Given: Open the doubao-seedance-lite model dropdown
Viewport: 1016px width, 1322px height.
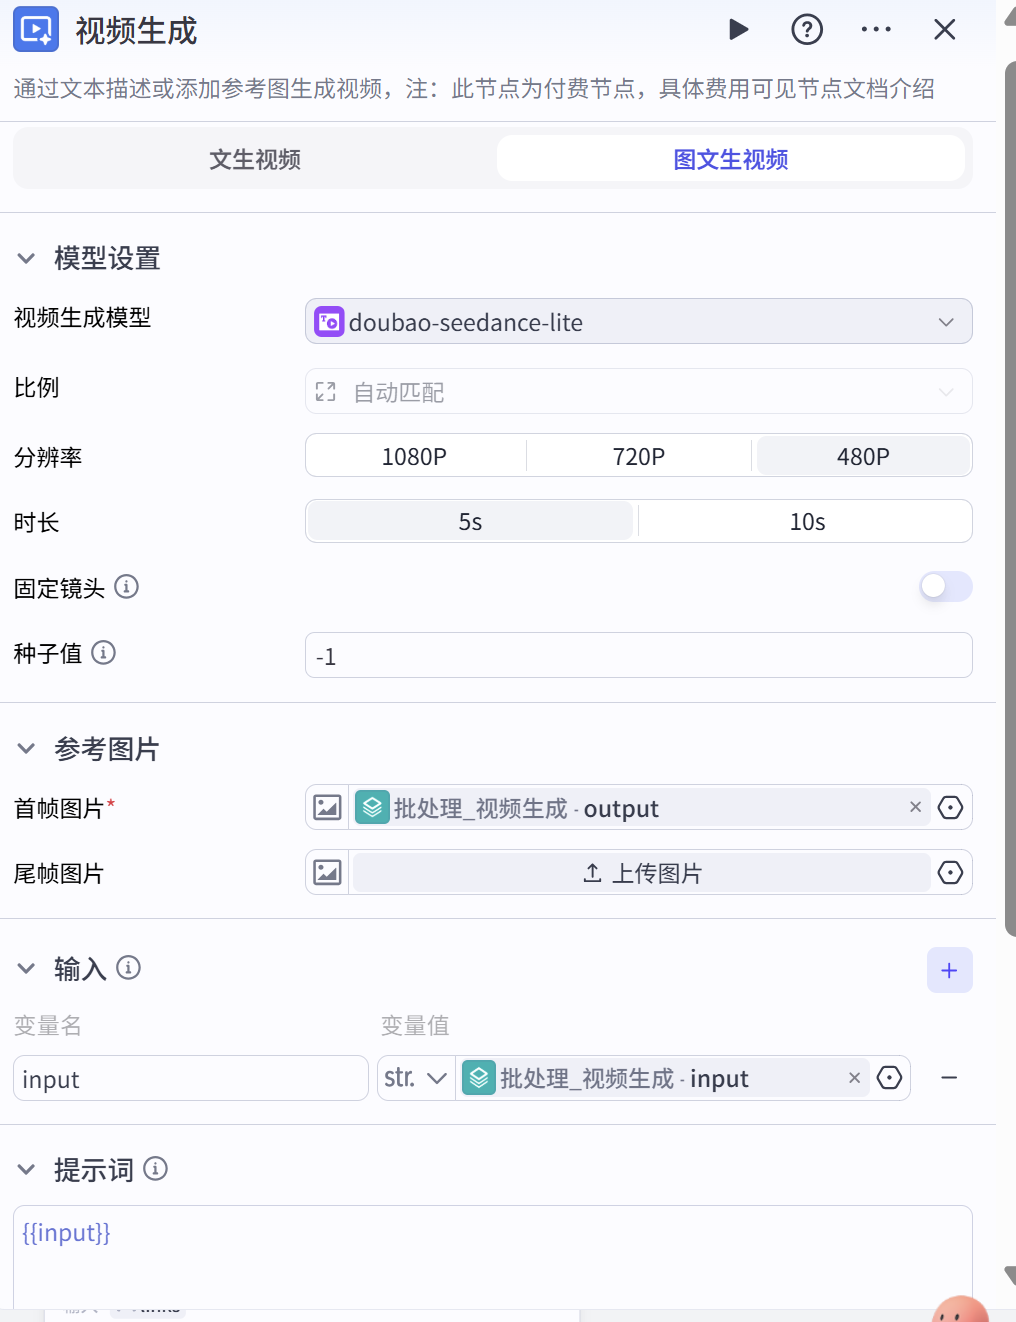Looking at the screenshot, I should (x=639, y=321).
